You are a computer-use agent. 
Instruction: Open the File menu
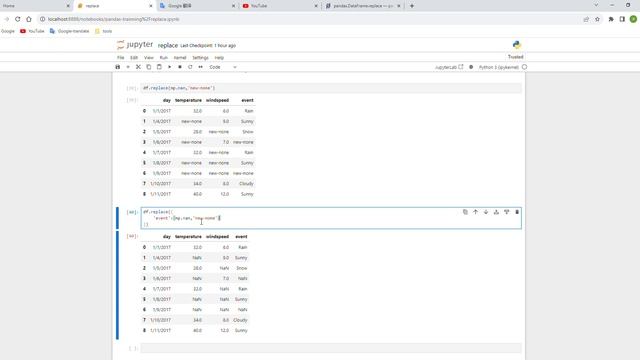click(120, 58)
